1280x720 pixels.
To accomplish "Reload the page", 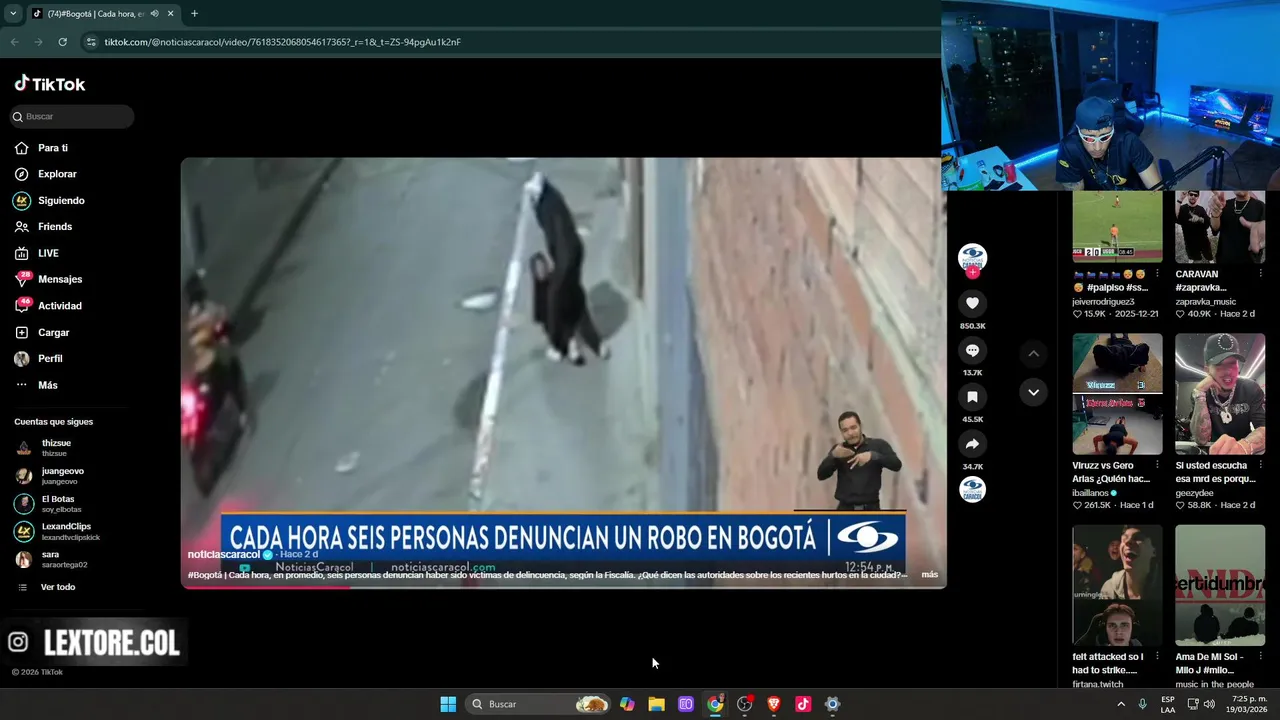I will pyautogui.click(x=62, y=42).
